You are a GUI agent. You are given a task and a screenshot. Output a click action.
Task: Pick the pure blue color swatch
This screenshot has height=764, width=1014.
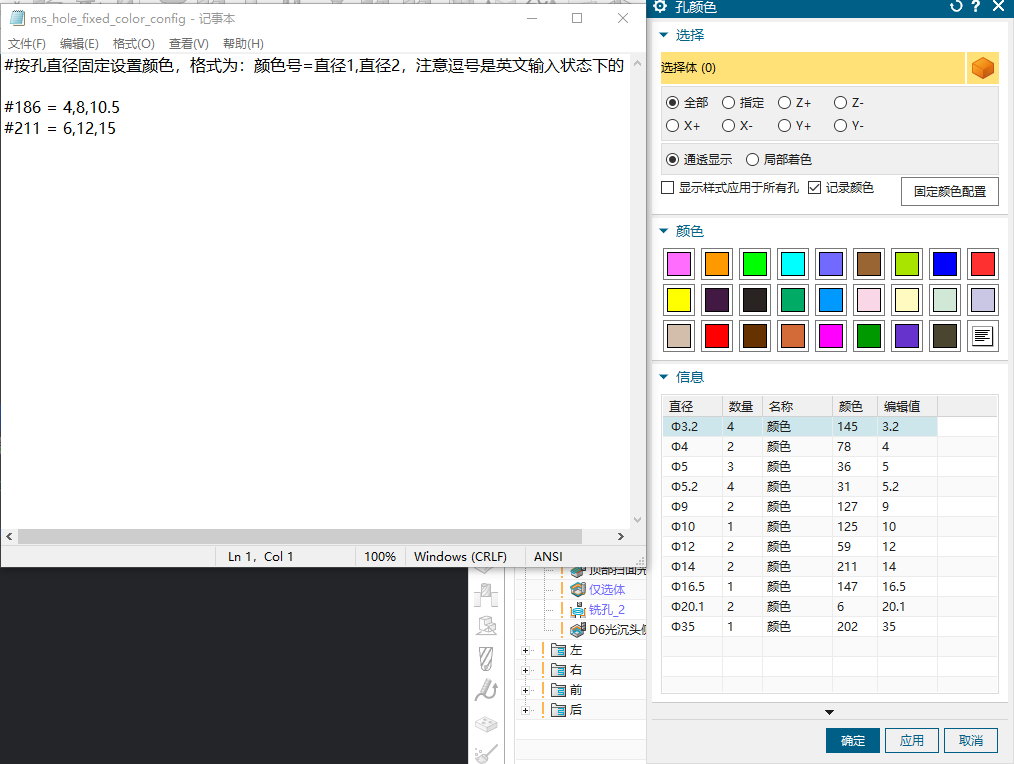[x=944, y=264]
